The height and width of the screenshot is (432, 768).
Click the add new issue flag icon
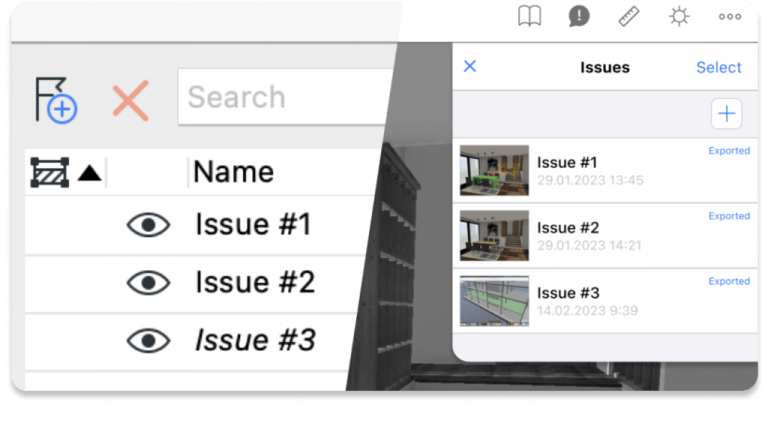[x=56, y=100]
